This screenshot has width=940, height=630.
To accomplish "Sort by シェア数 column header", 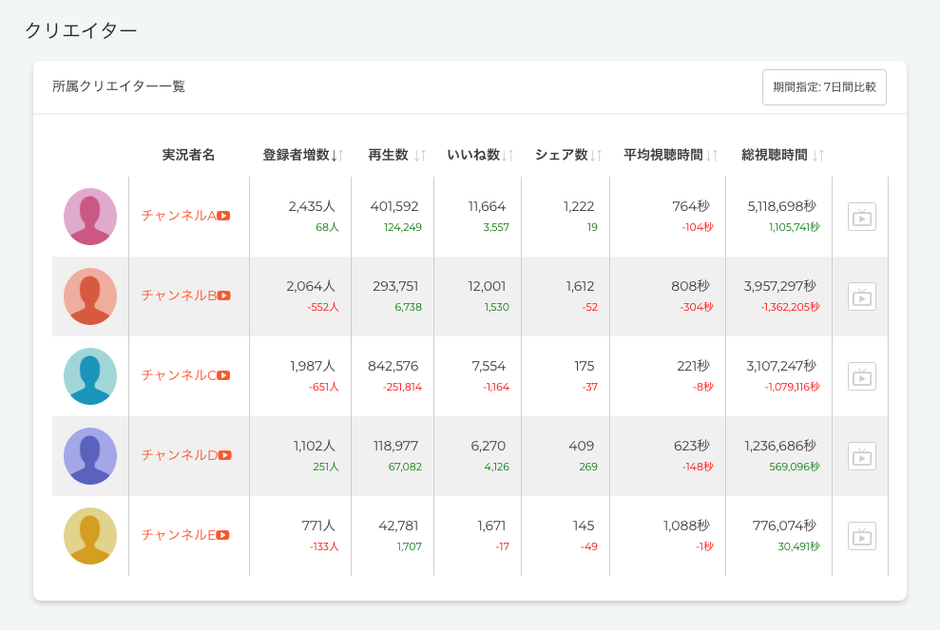I will point(568,155).
